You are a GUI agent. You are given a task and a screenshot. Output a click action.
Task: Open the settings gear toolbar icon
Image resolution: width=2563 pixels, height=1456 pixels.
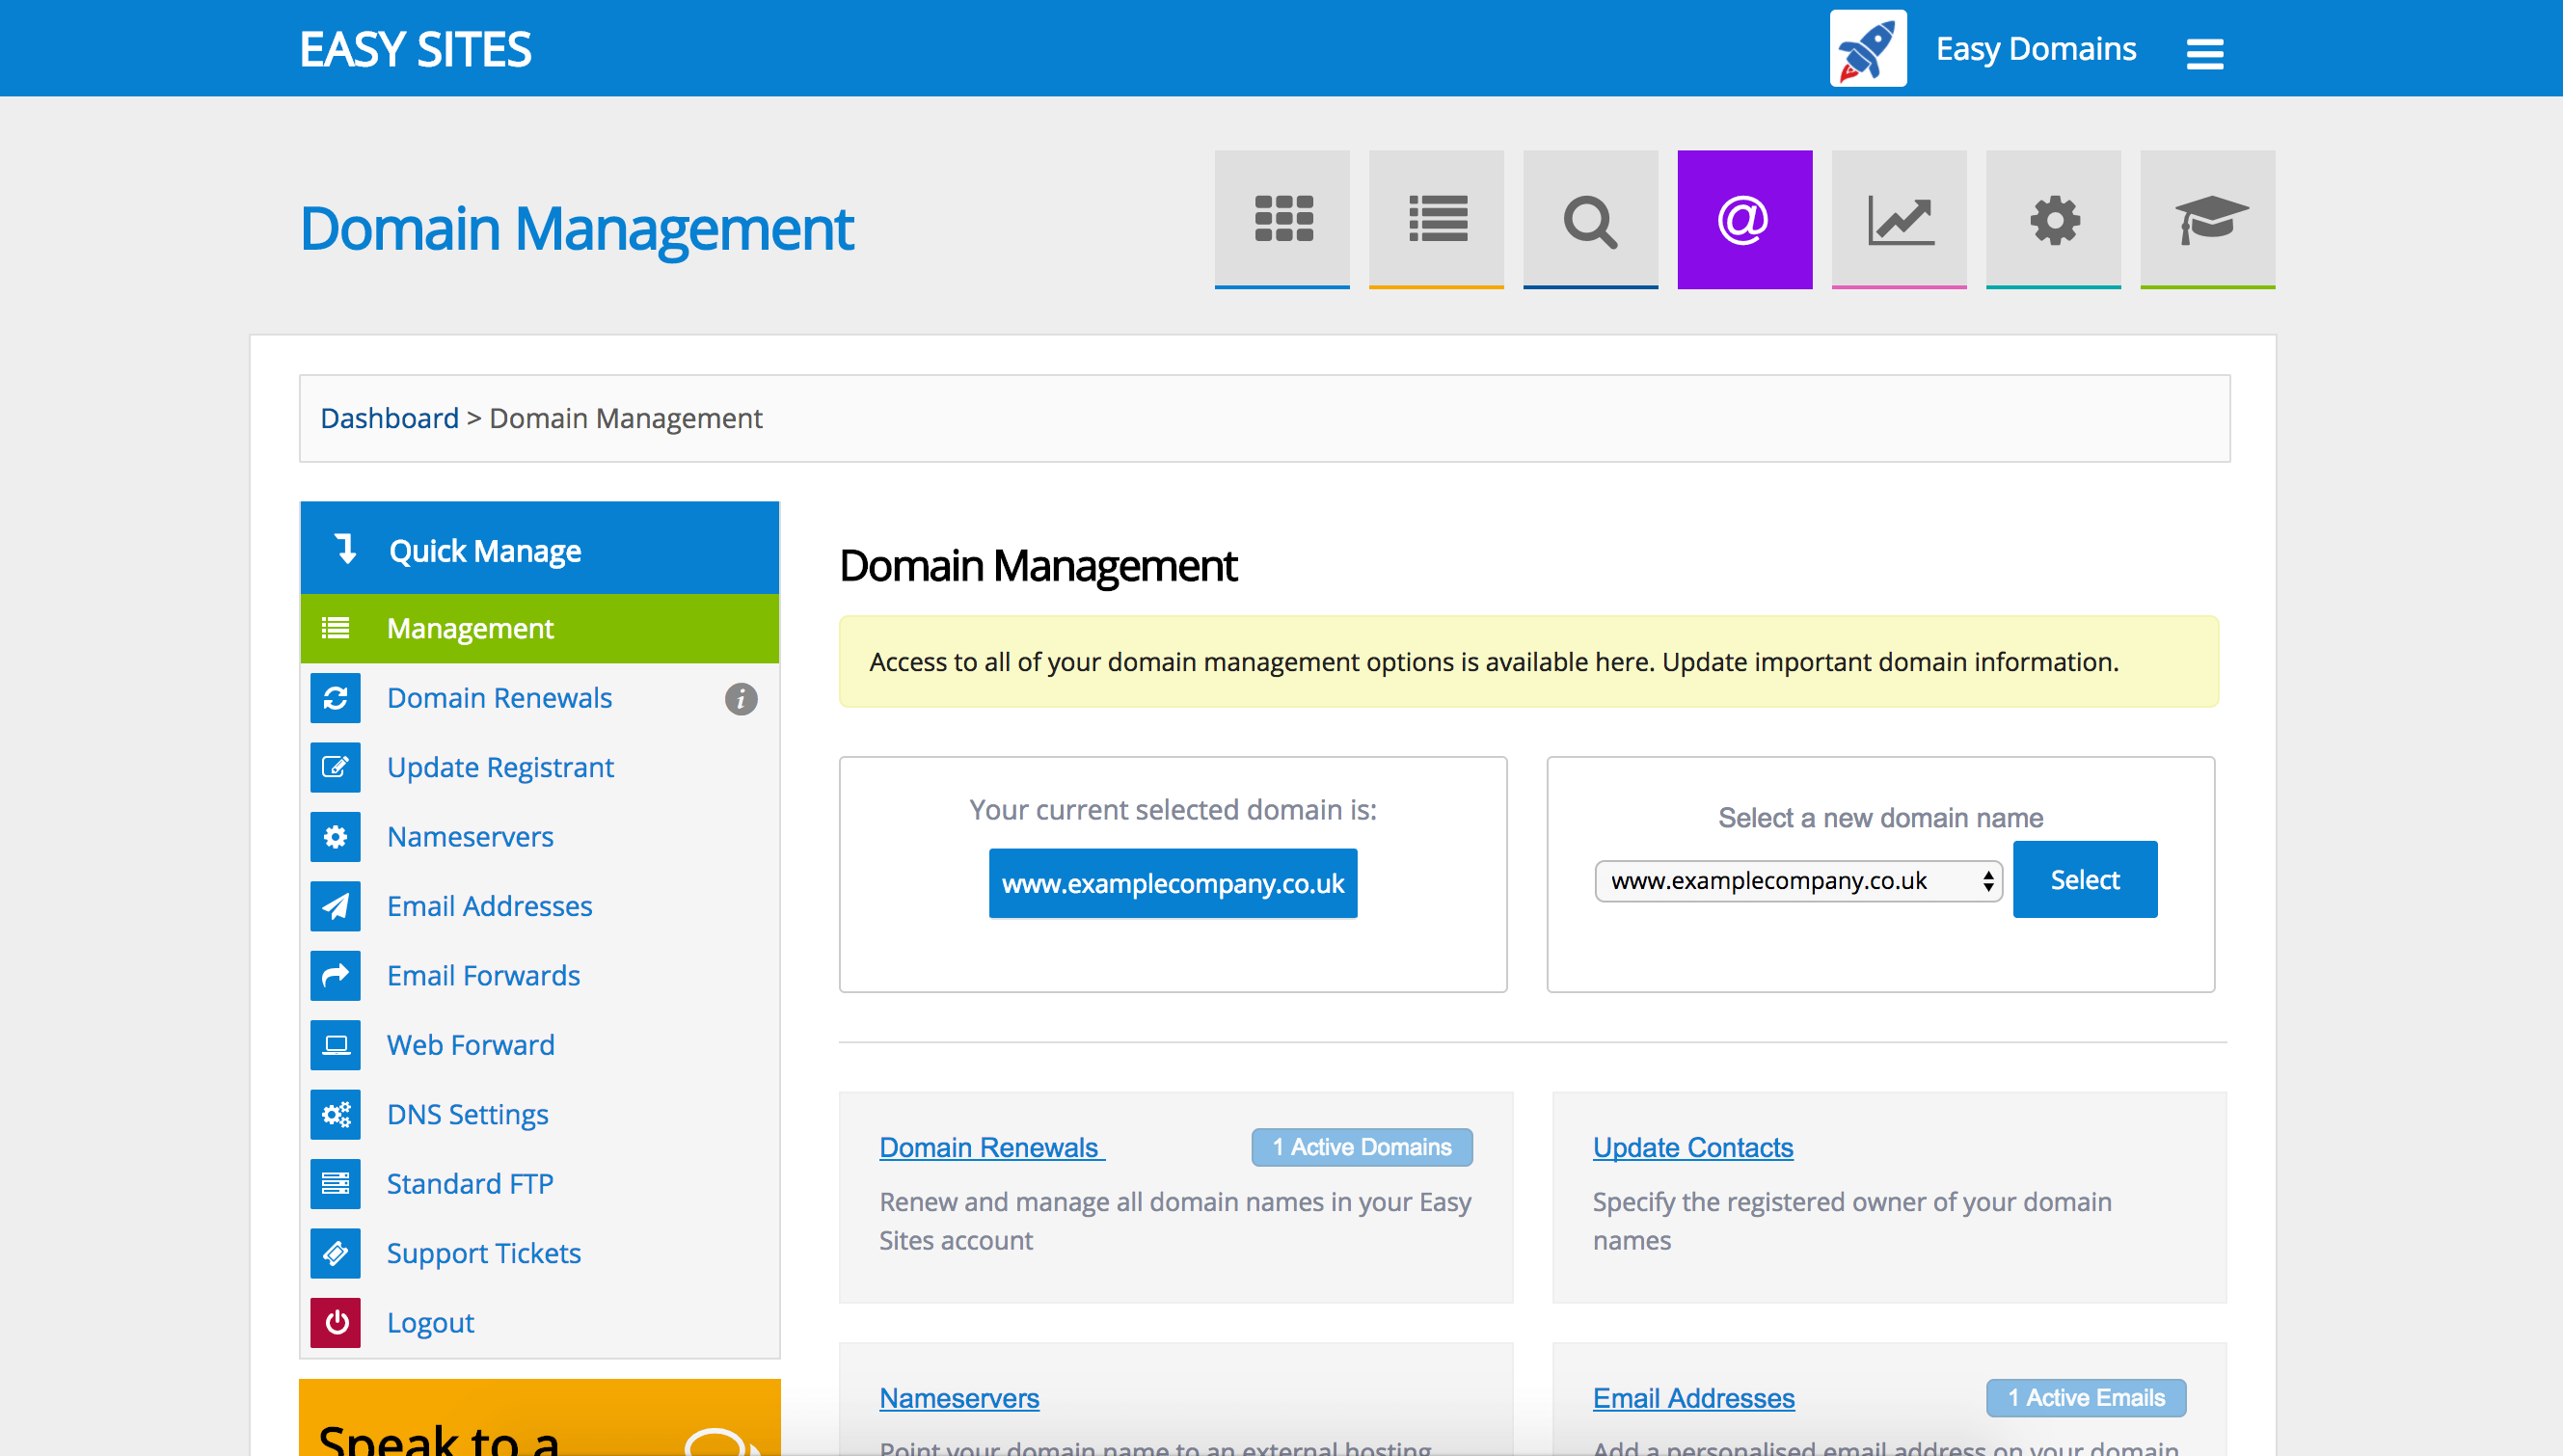(x=2053, y=219)
